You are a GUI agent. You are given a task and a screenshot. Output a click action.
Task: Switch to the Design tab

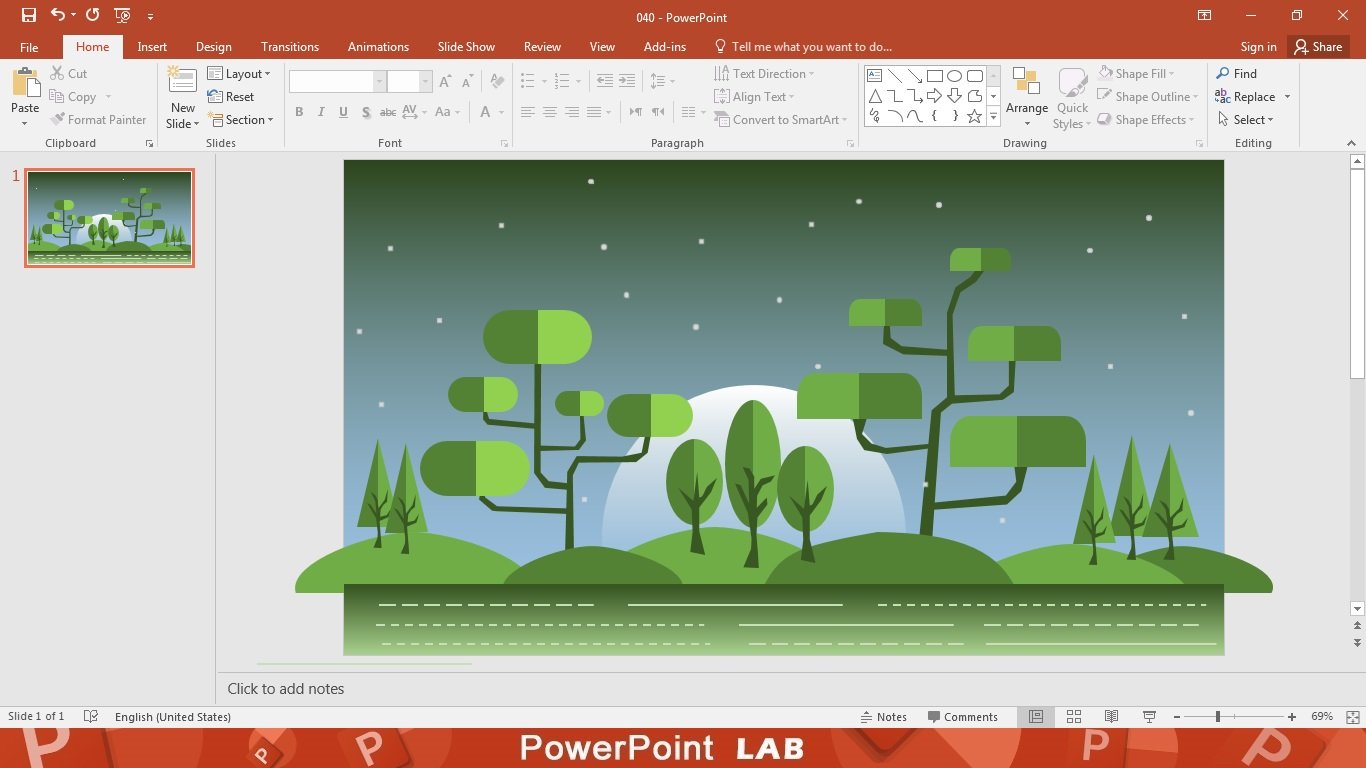click(x=214, y=47)
